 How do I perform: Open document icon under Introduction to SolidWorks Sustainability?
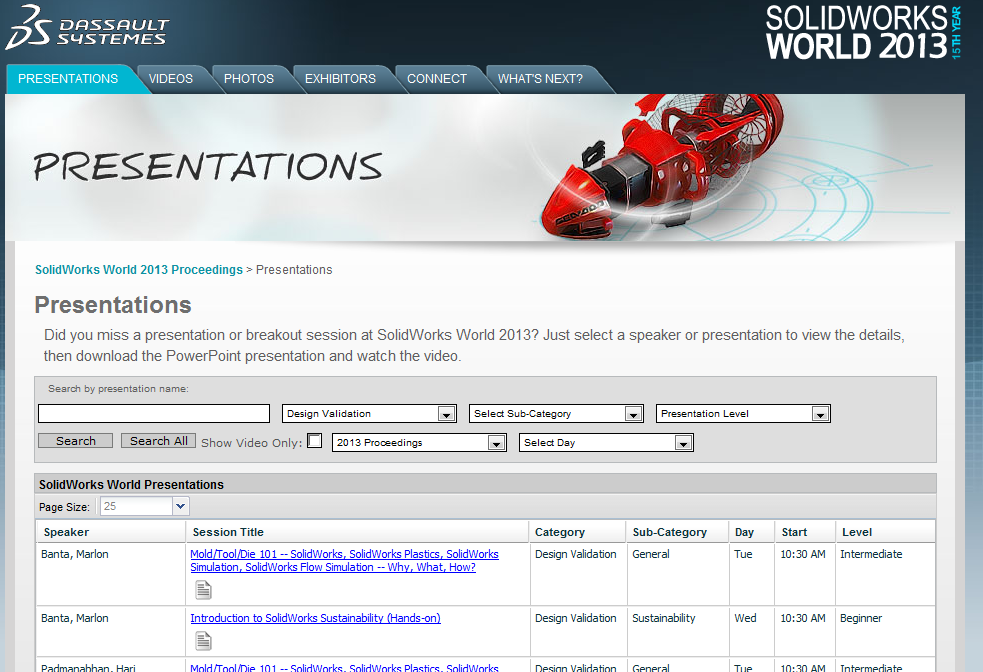click(203, 641)
